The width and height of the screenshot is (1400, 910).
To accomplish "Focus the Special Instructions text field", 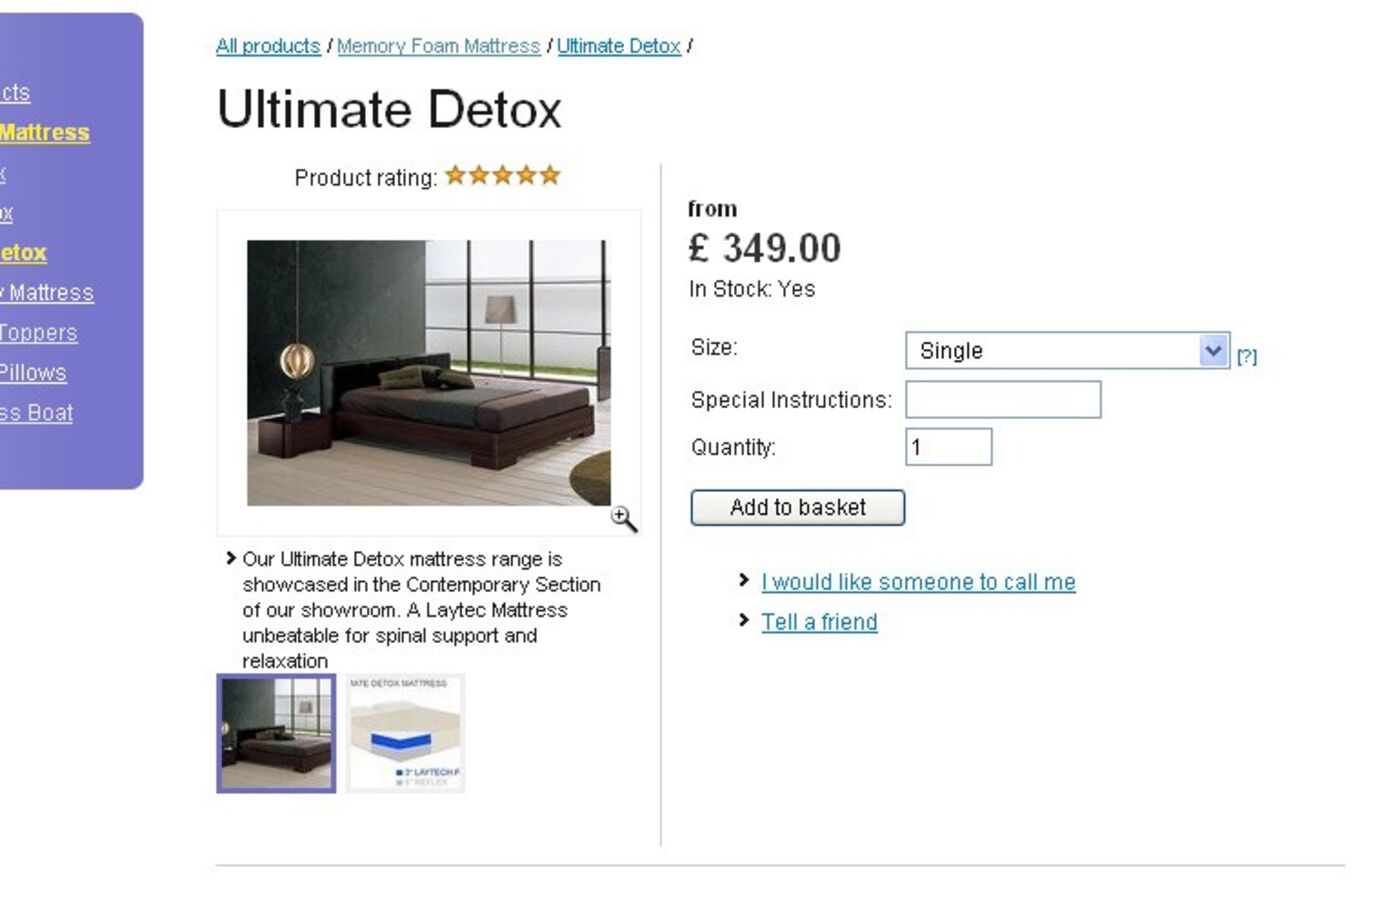I will 1003,399.
